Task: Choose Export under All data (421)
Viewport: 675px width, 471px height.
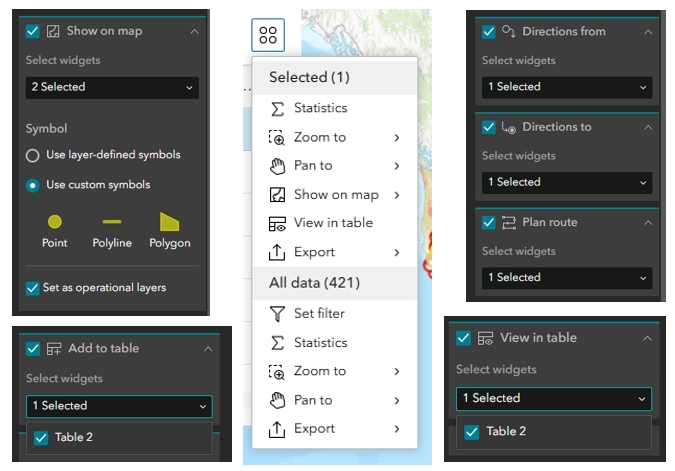Action: point(334,429)
